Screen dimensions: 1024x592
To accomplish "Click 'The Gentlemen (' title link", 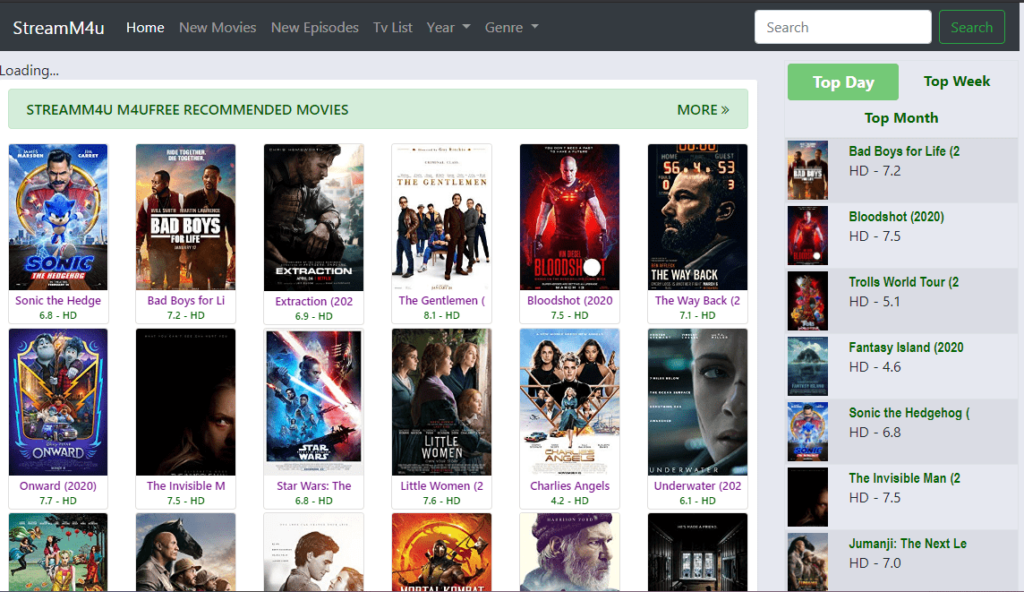I will tap(441, 301).
